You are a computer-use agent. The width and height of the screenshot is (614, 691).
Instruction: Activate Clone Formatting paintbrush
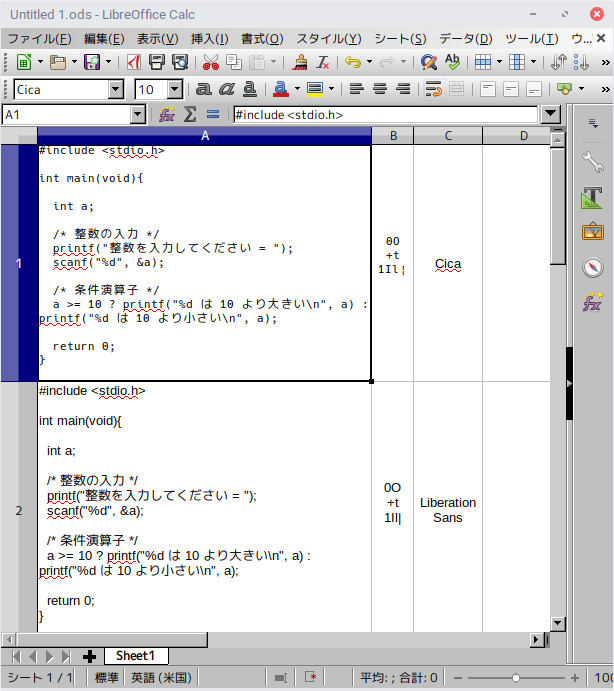click(300, 62)
